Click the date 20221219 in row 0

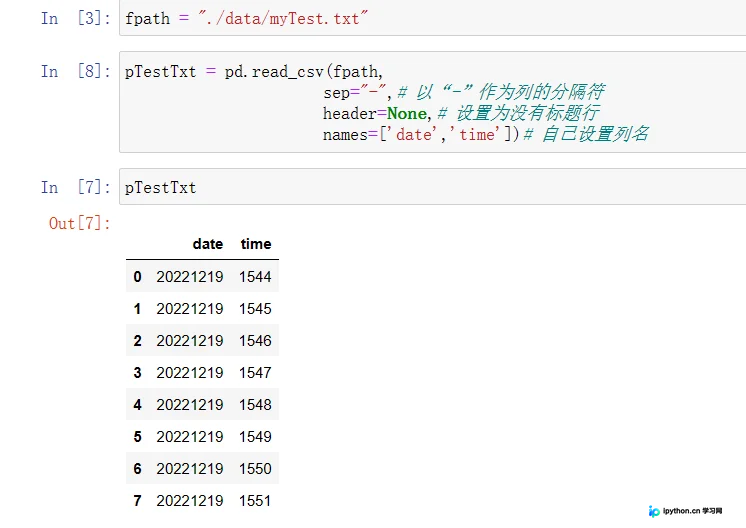pyautogui.click(x=190, y=277)
